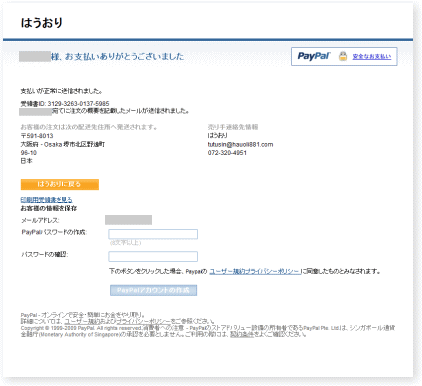Select the receipt ID 3129-3263-0137-5985 text
Viewport: 422px width, 386px height.
78,104
